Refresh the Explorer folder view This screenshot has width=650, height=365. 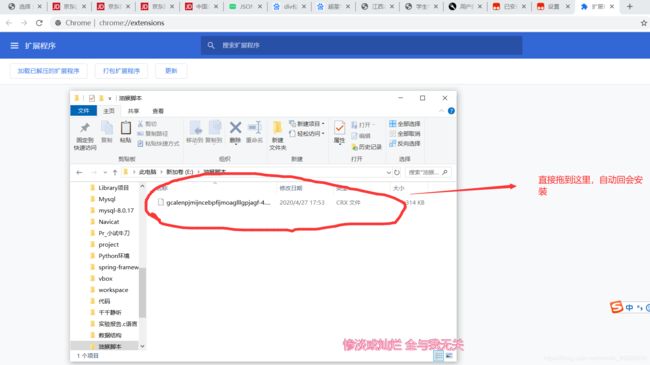(397, 172)
